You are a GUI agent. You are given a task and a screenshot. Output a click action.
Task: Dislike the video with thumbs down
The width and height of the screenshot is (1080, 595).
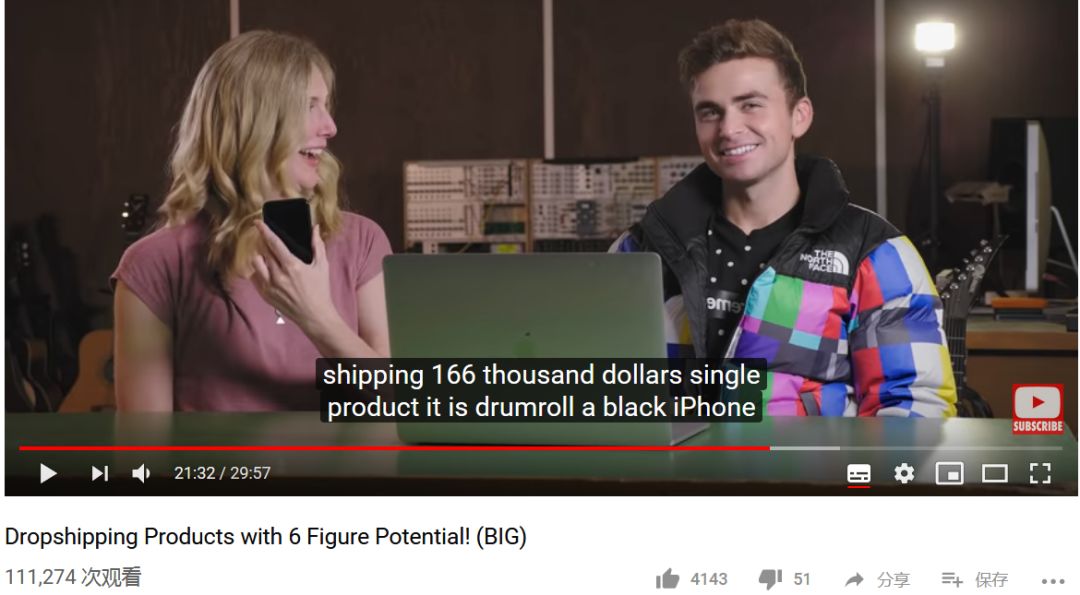[770, 579]
